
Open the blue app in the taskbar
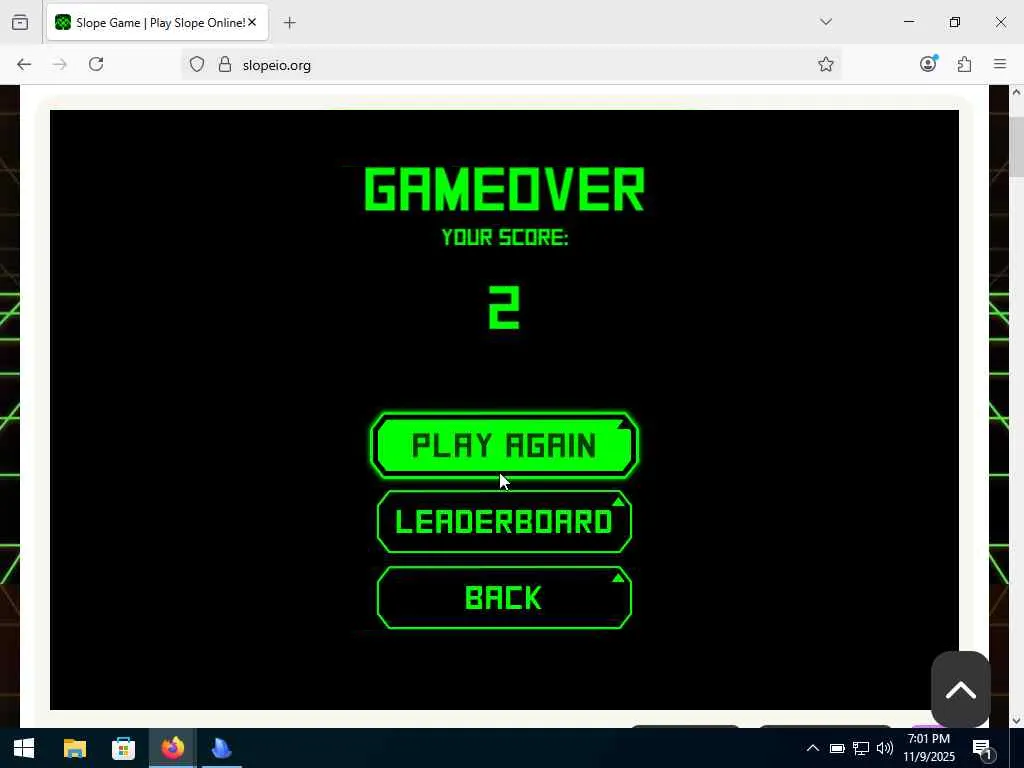[221, 748]
